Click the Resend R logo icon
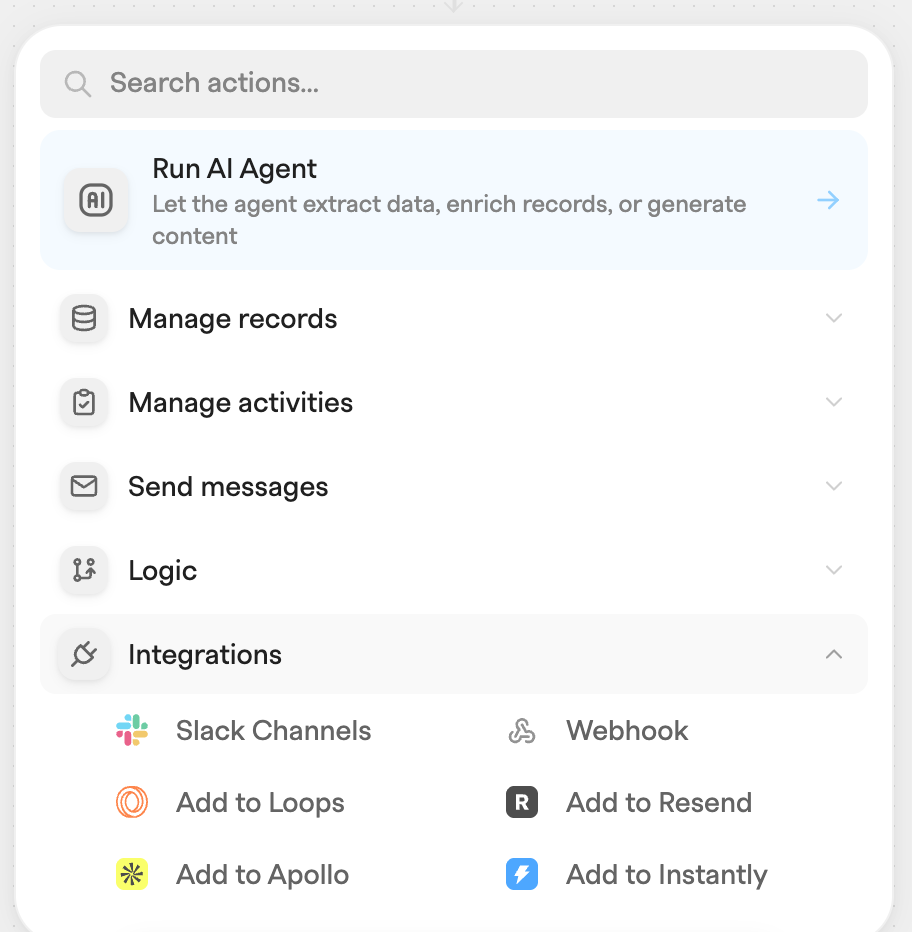The image size is (912, 932). pos(522,802)
